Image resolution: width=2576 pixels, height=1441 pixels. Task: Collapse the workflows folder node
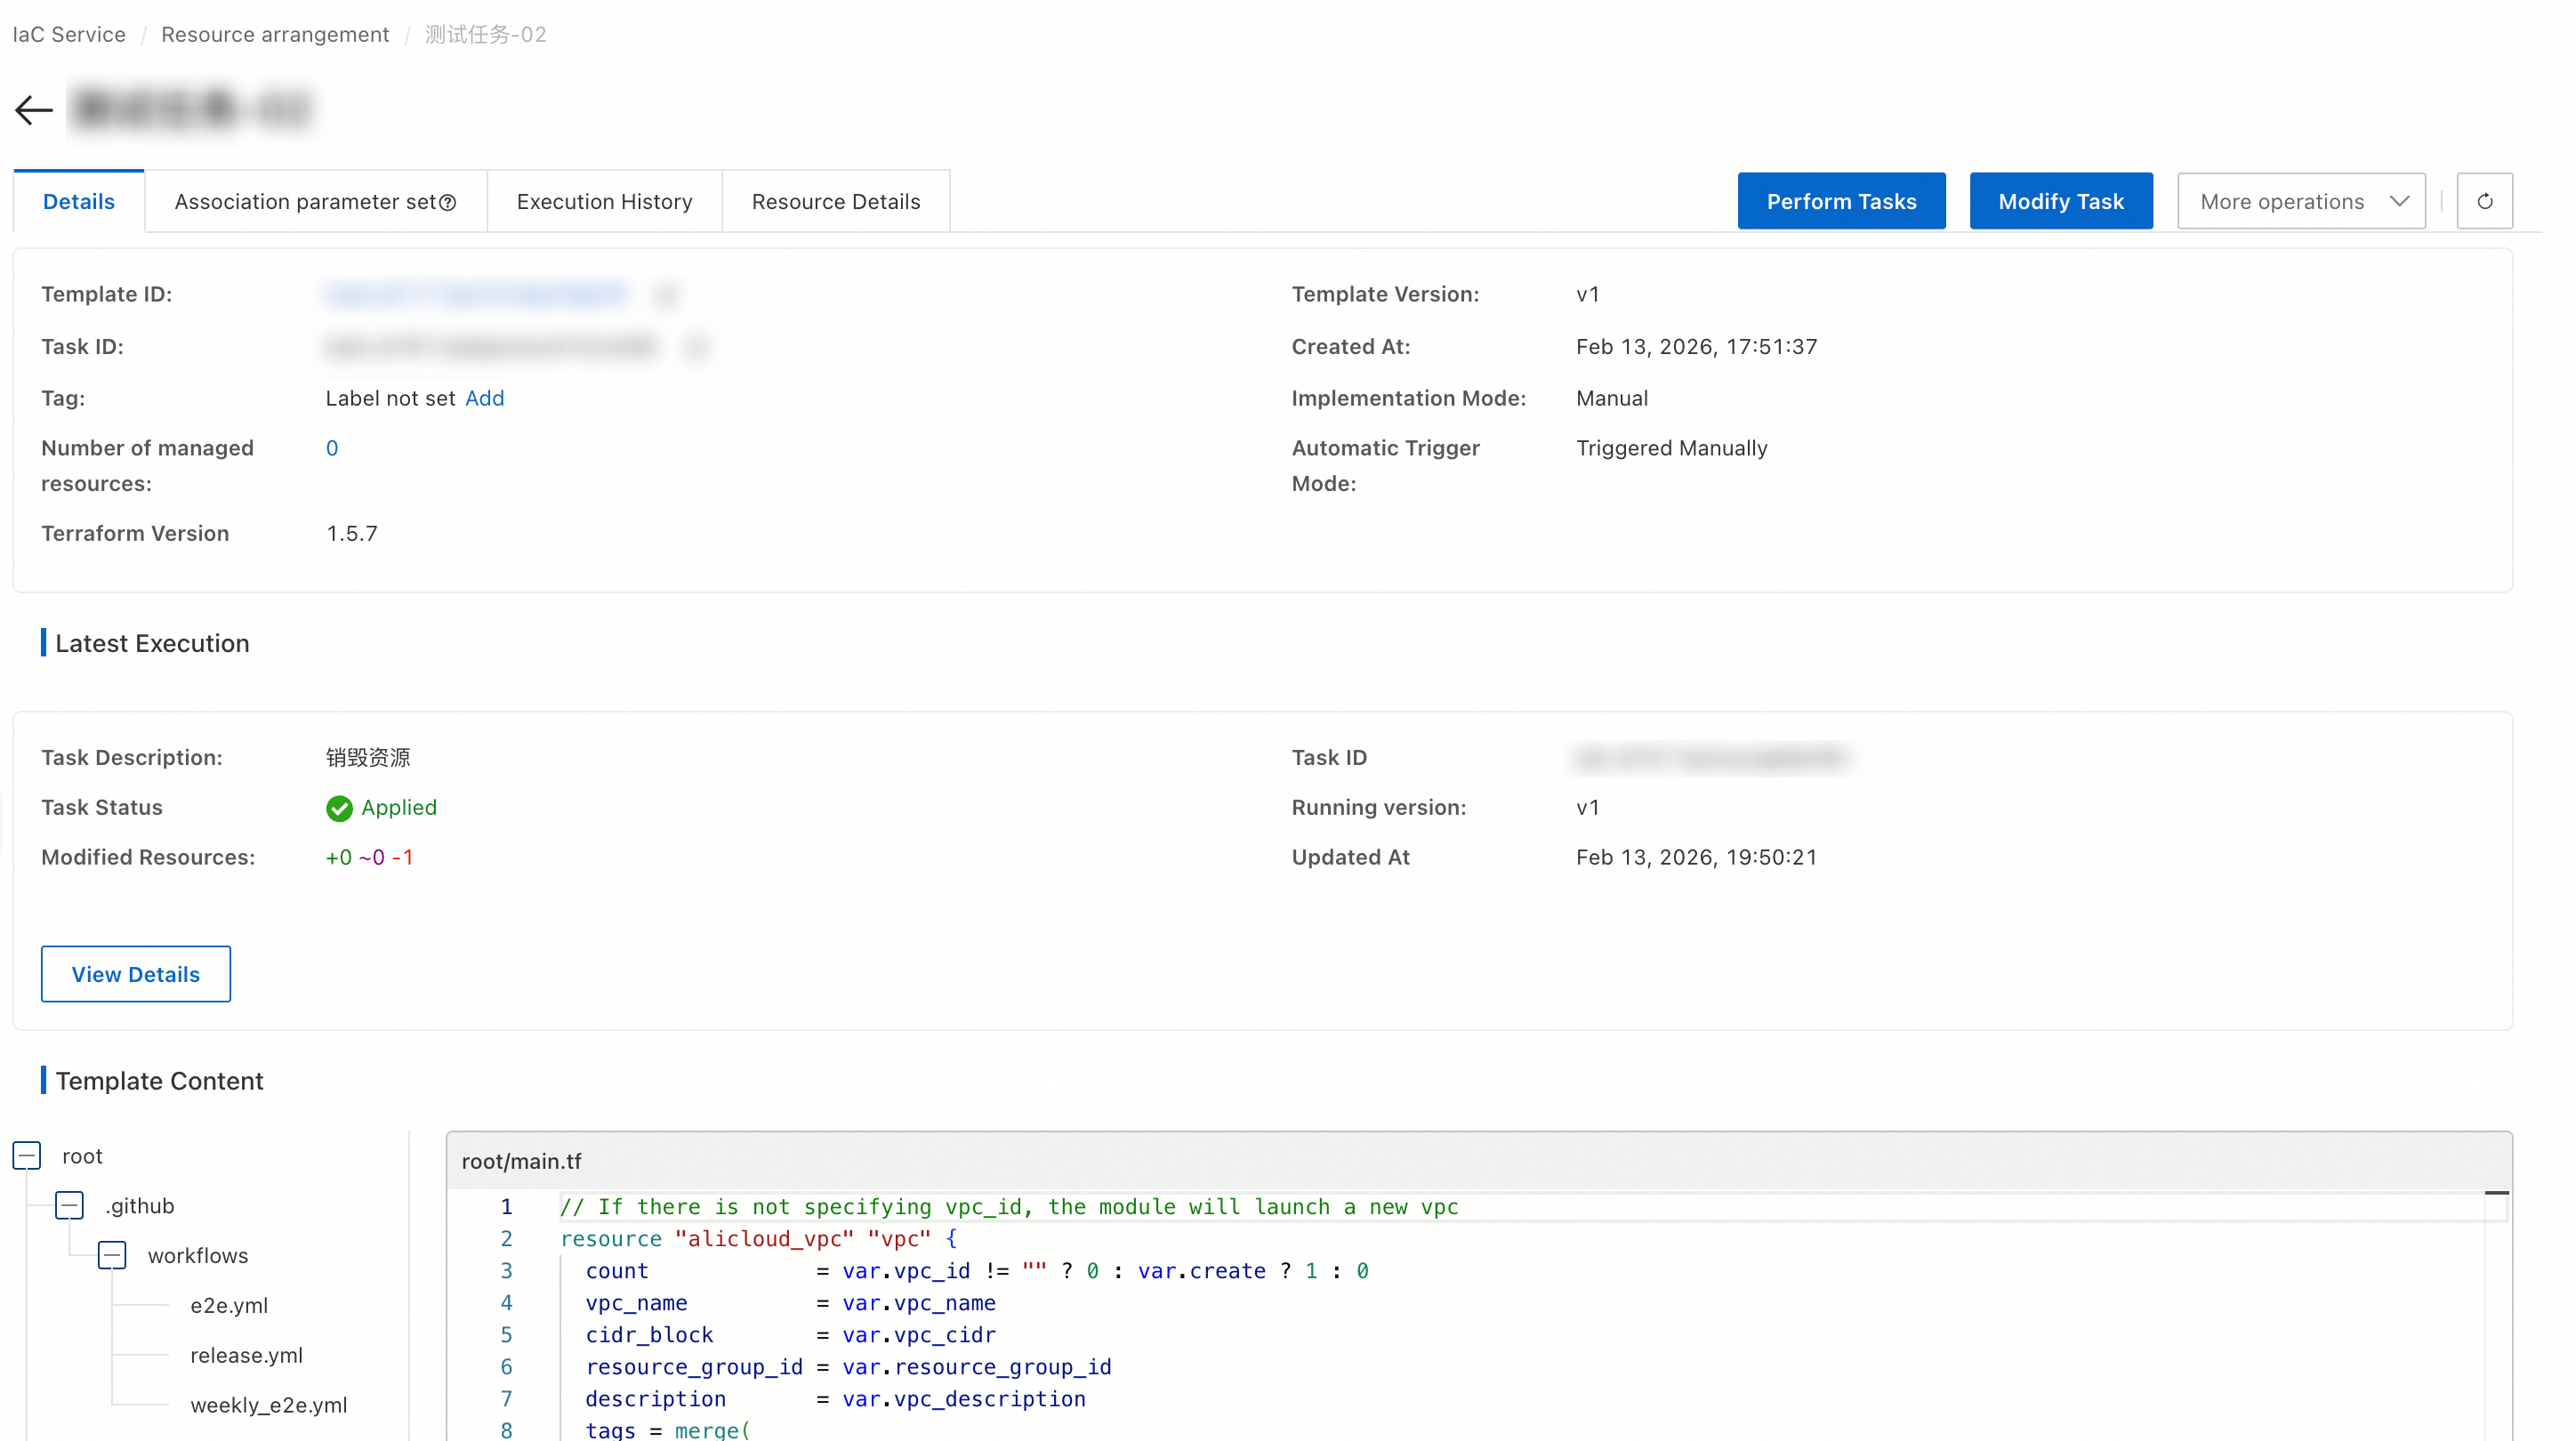[112, 1256]
